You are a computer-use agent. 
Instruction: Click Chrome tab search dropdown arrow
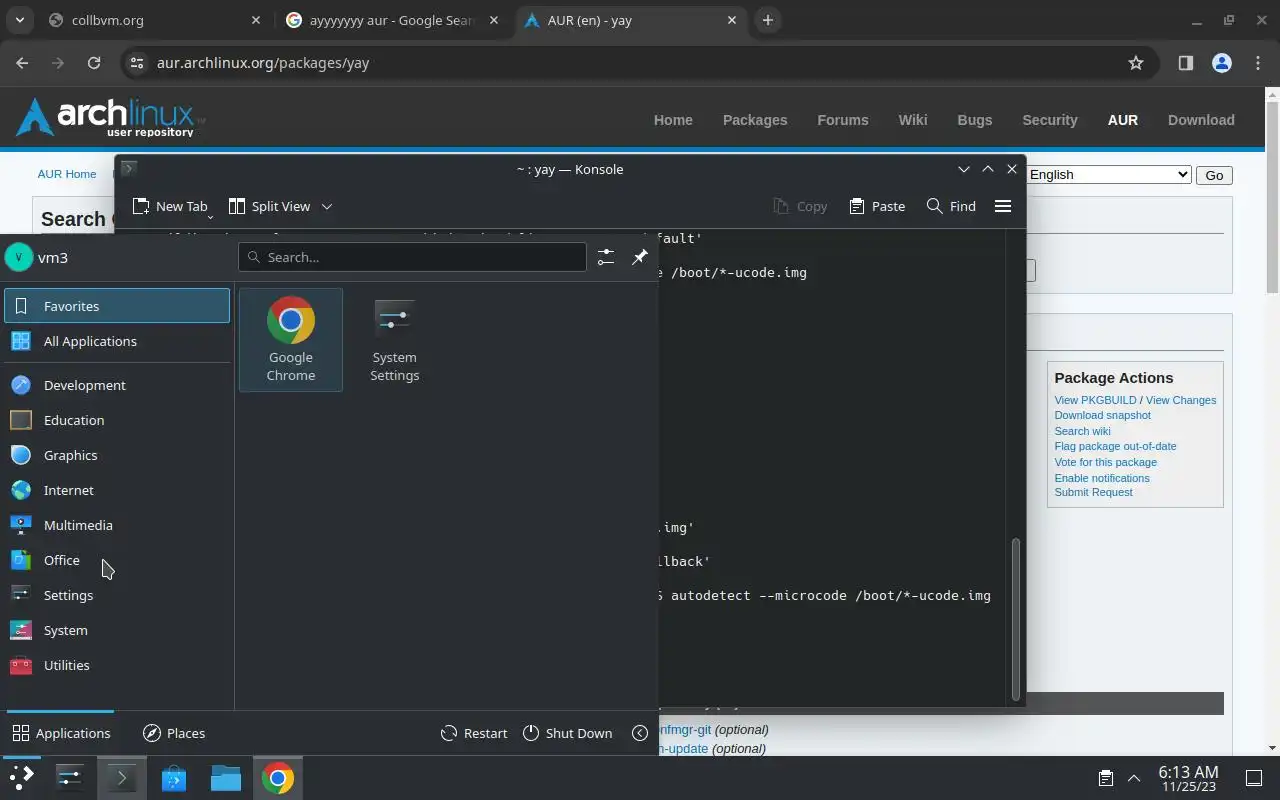click(21, 20)
